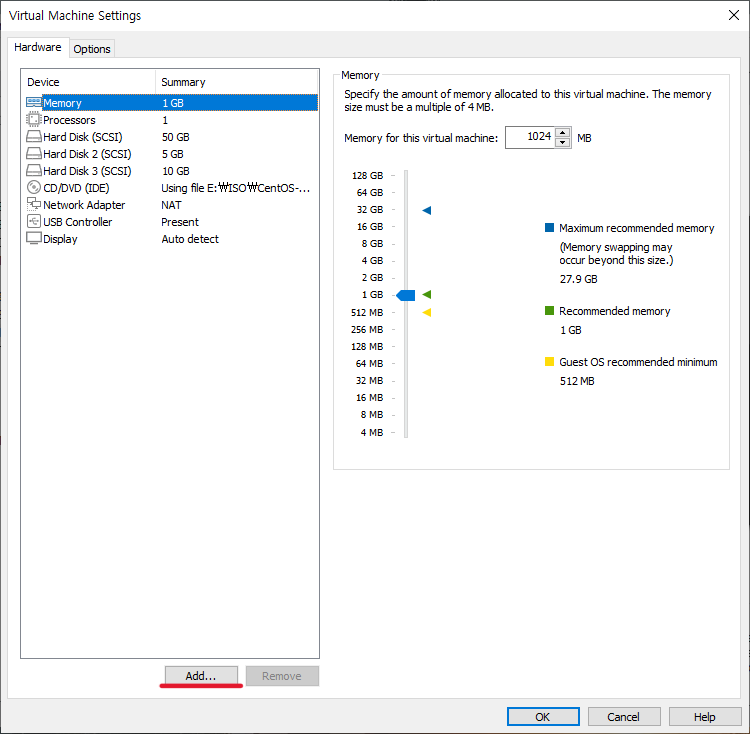
Task: Click the Hard Disk (SCSI) drive icon
Action: pos(33,137)
